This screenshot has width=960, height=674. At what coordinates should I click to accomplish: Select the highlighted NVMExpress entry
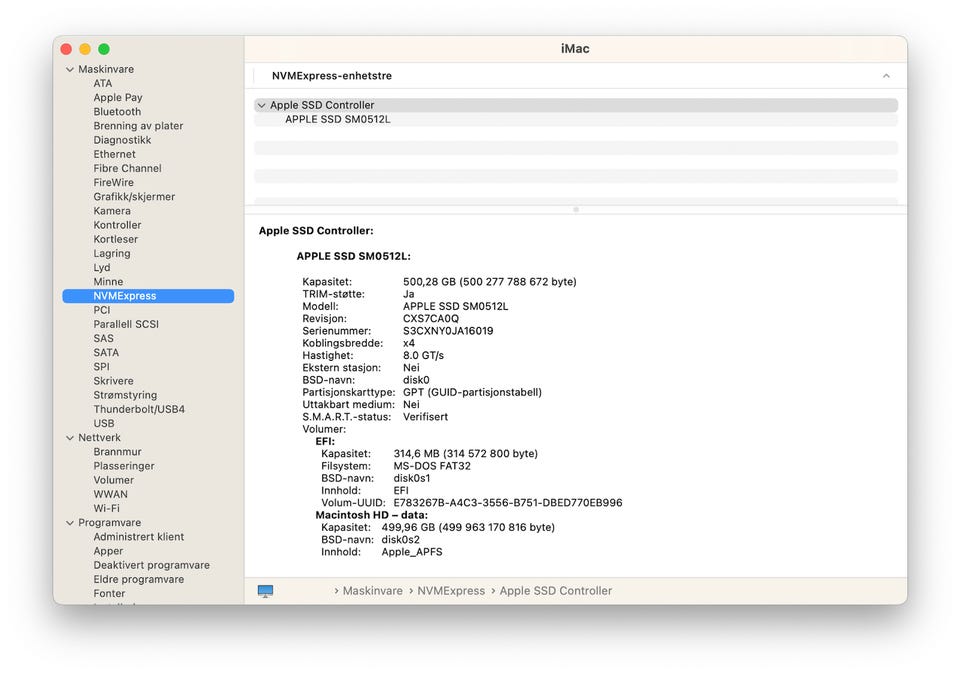[148, 296]
